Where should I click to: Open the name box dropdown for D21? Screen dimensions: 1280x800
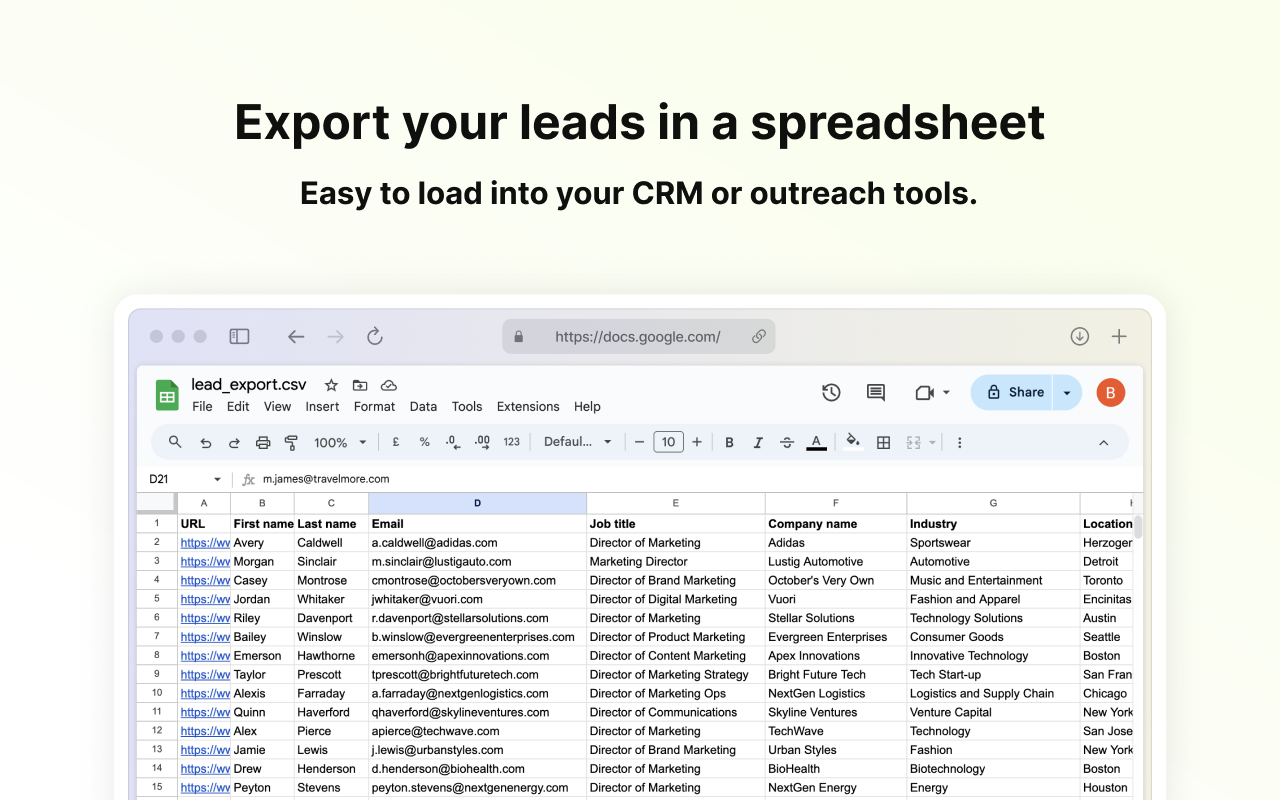217,480
